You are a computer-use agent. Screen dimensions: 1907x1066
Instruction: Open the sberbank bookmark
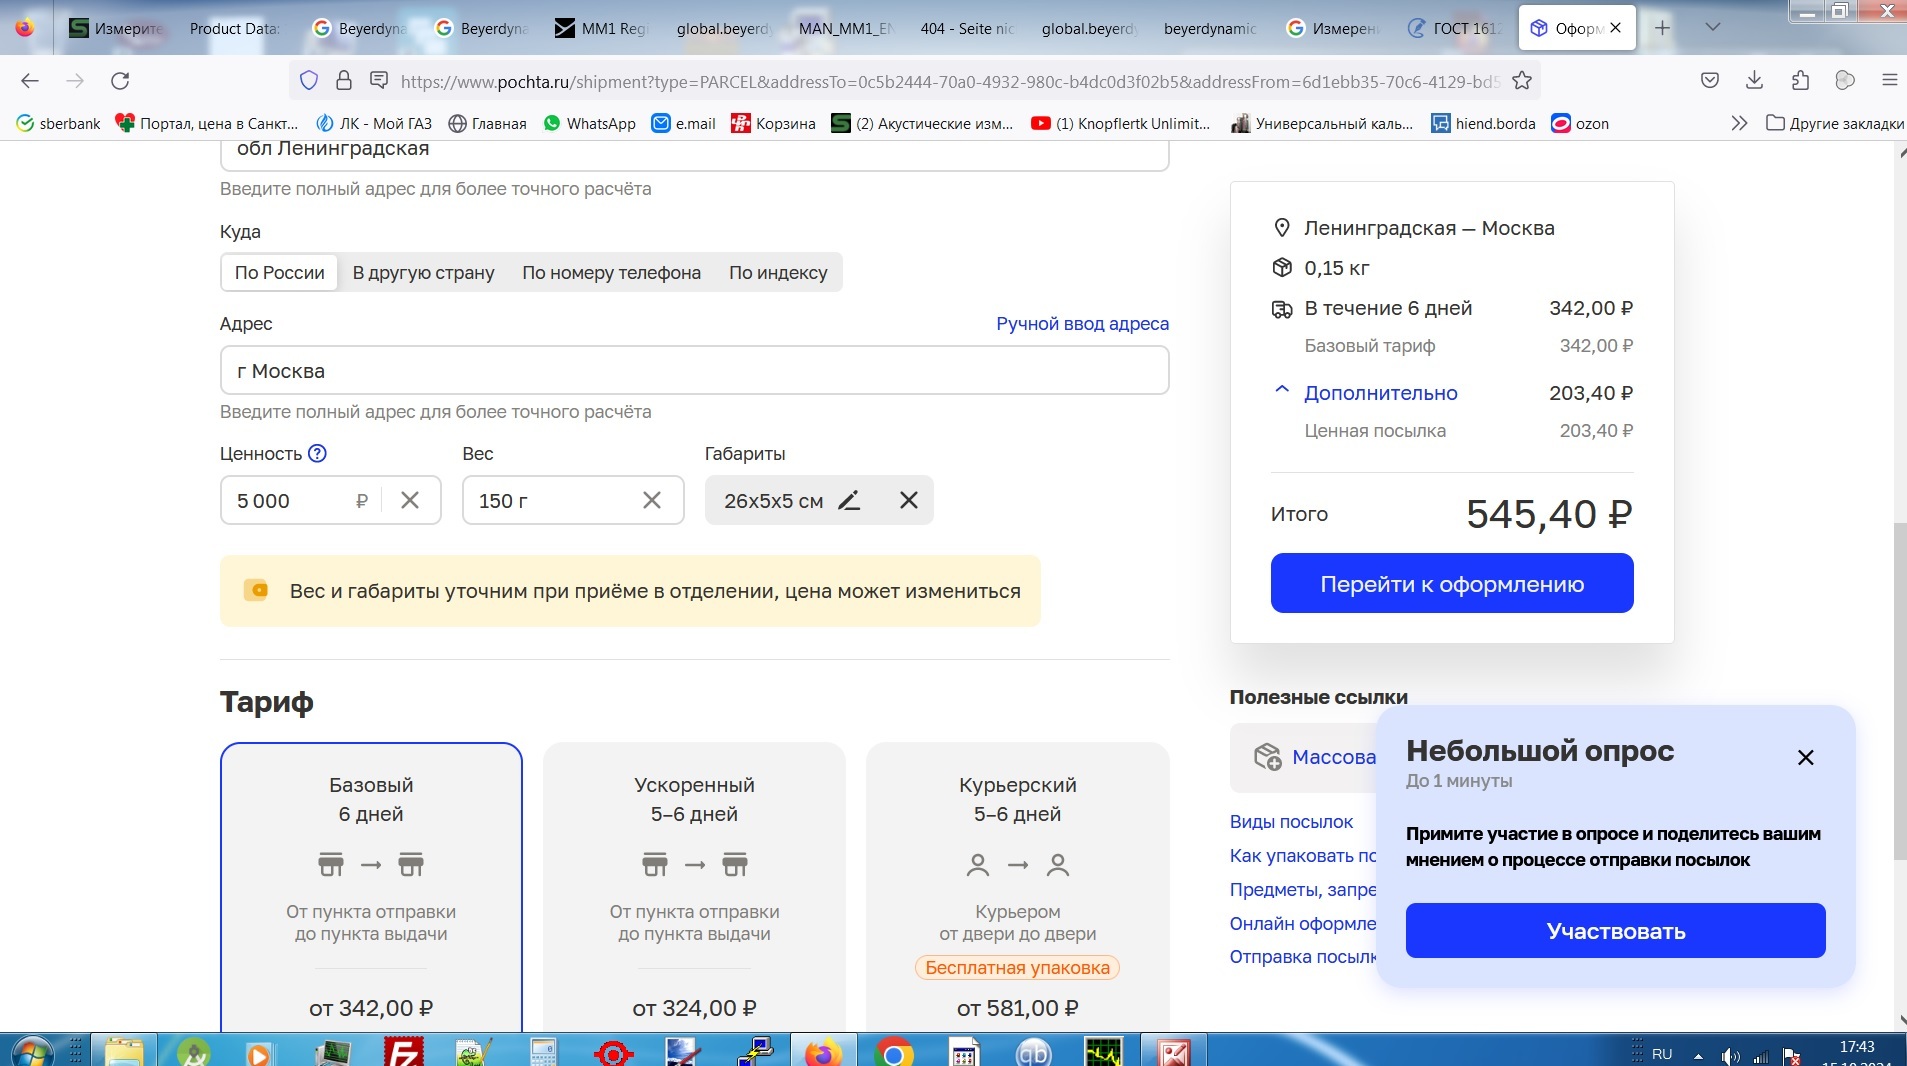[59, 123]
